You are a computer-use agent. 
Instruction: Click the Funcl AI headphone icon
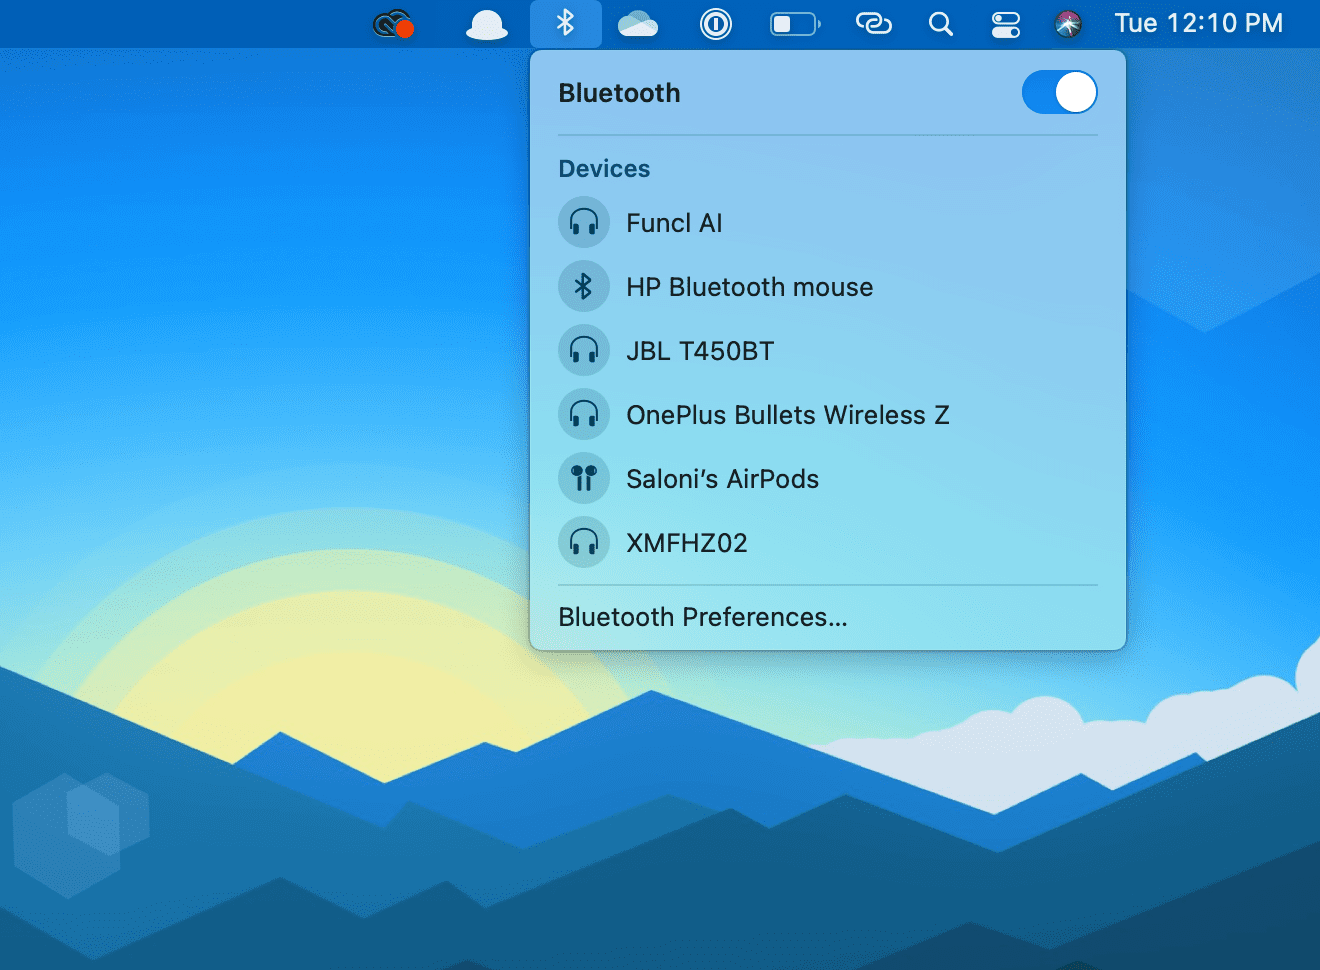(x=584, y=223)
